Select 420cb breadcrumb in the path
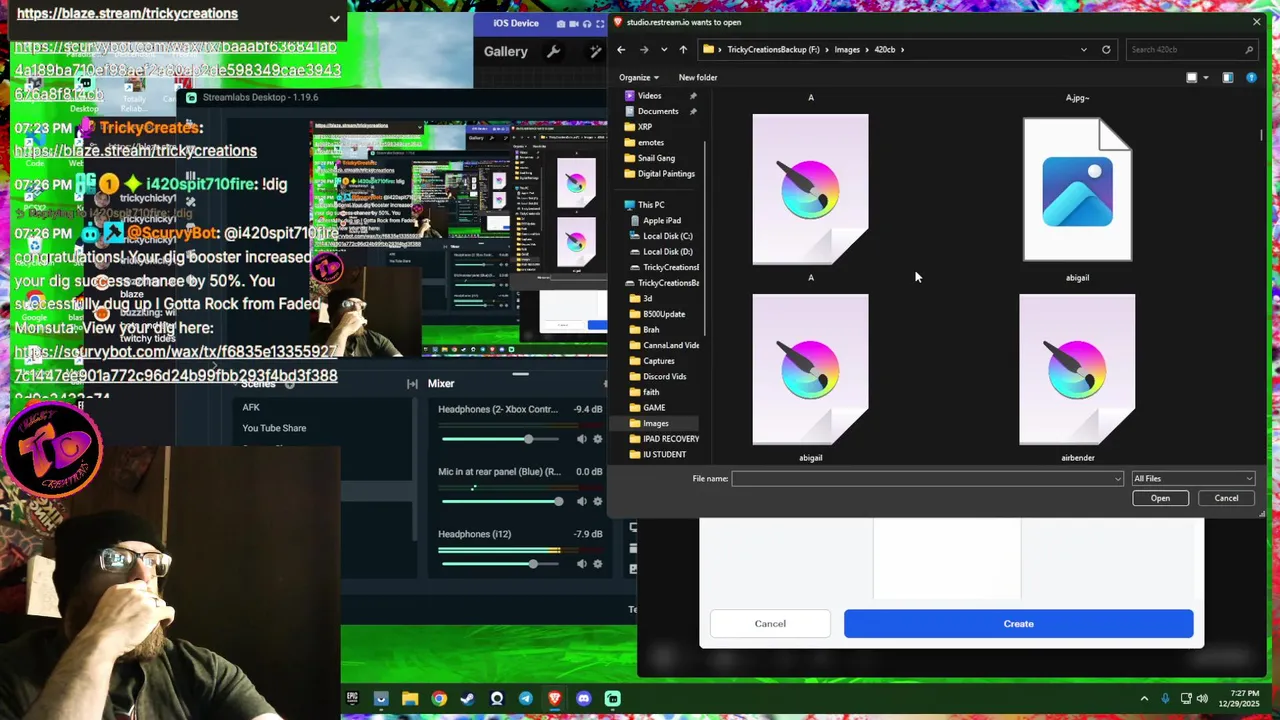 (x=884, y=49)
